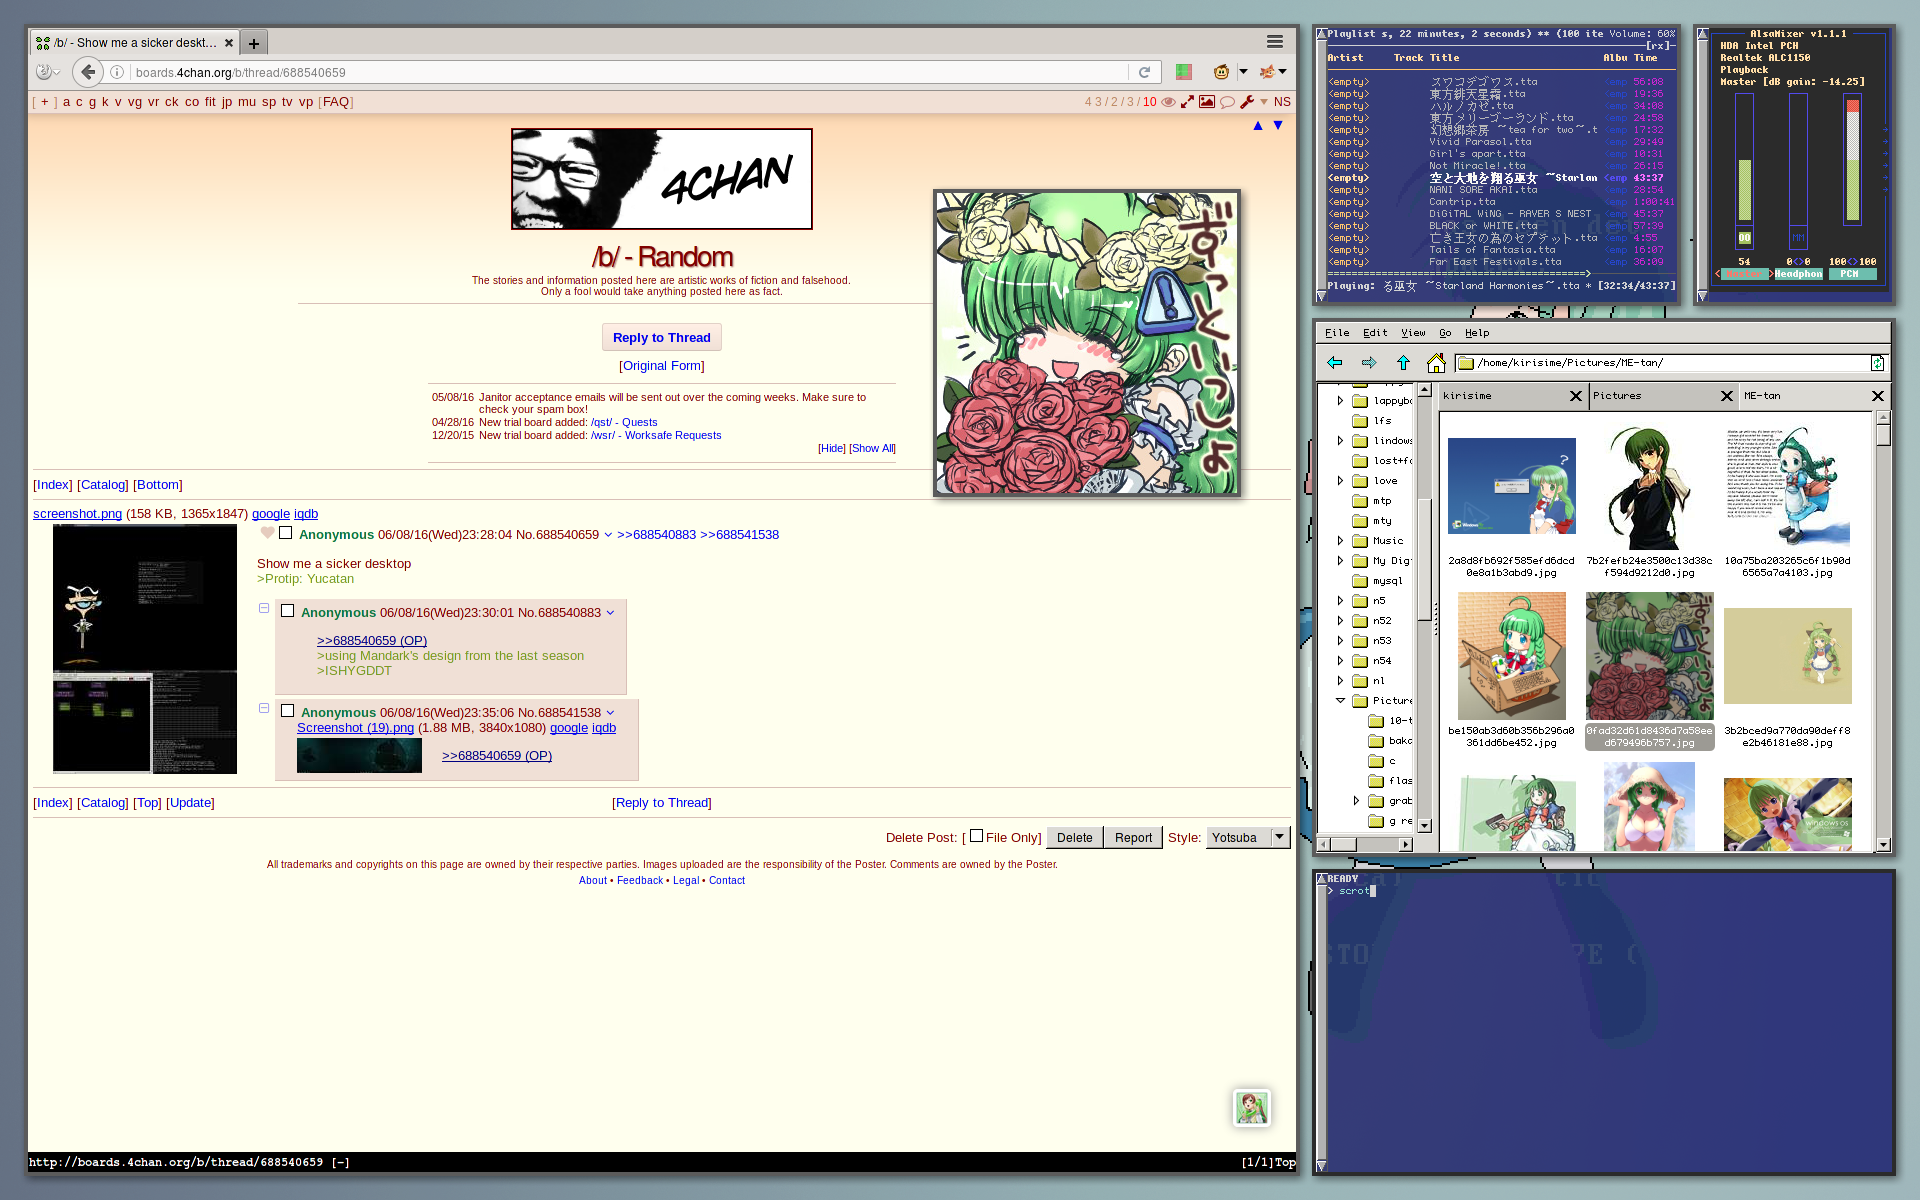Click the quick reply speech bubble icon
1920x1200 pixels.
click(1227, 102)
